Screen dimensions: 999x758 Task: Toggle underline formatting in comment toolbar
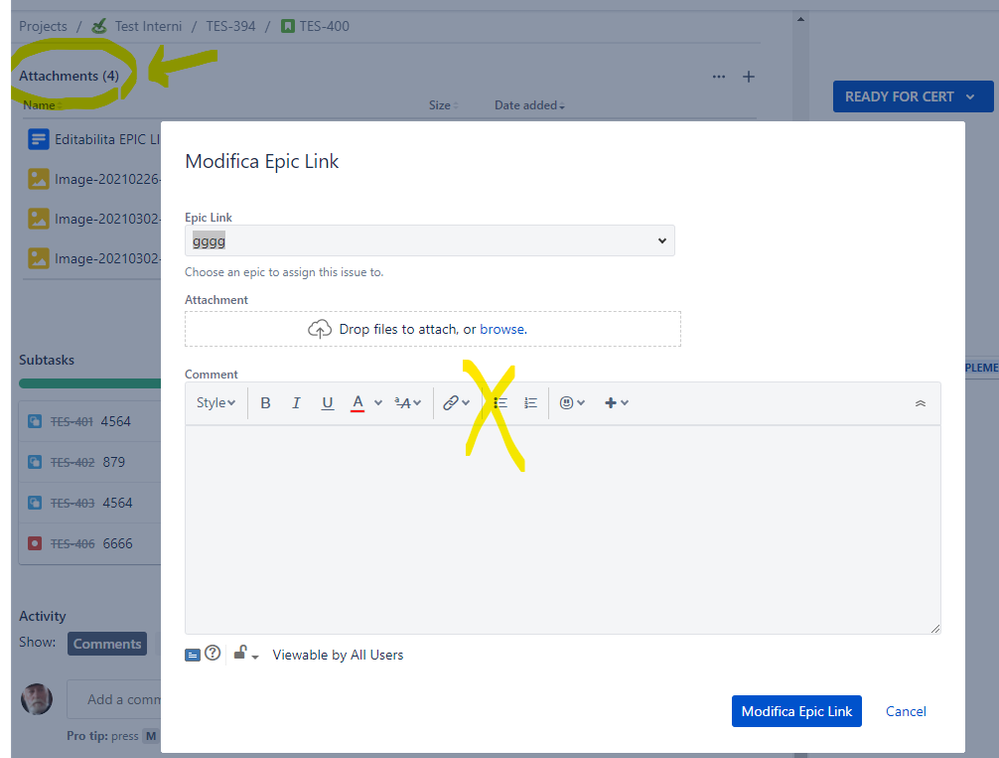point(327,403)
